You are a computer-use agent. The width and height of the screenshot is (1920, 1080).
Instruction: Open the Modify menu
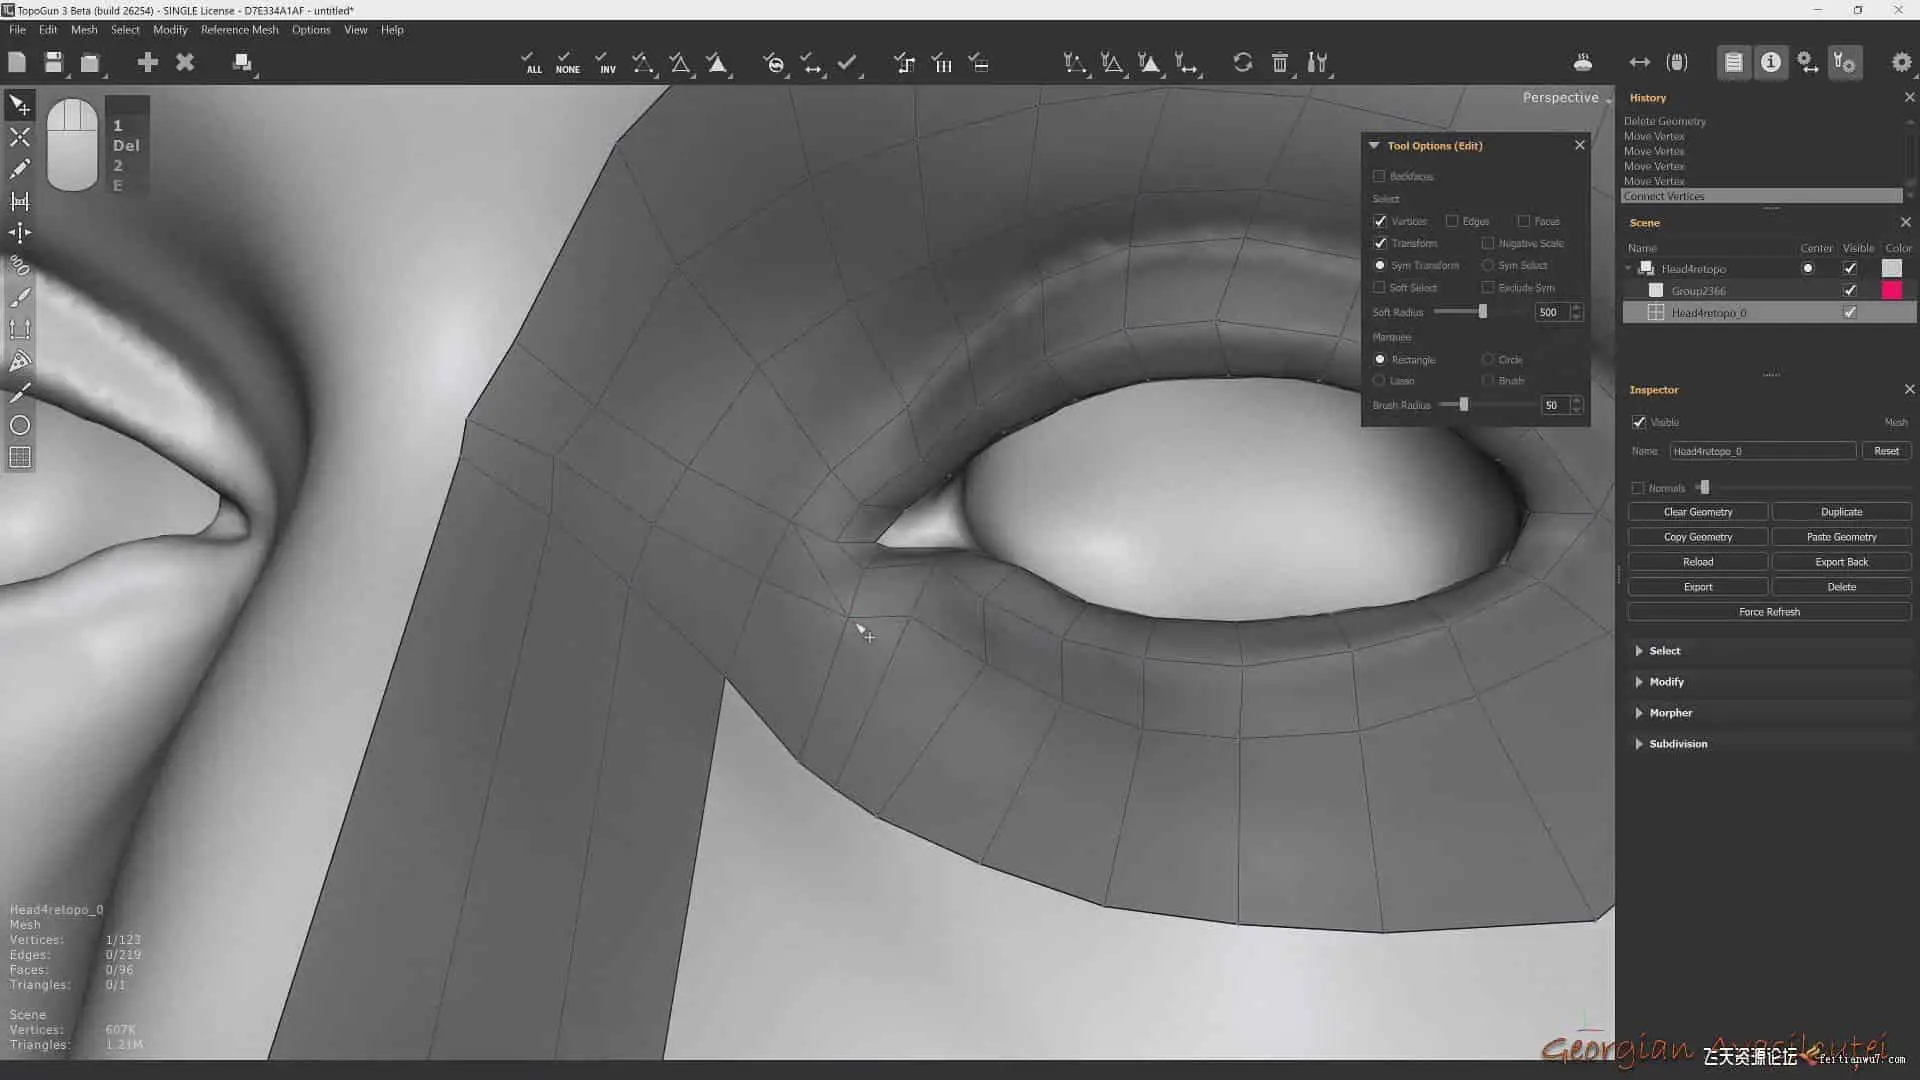point(170,30)
